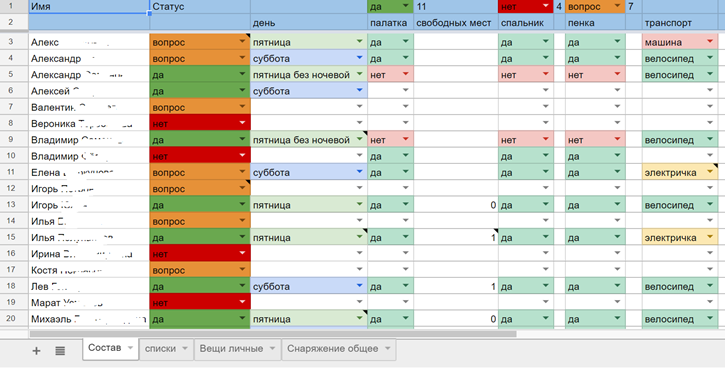Select row 13 header number
Viewport: 725px width, 368px height.
click(x=11, y=204)
